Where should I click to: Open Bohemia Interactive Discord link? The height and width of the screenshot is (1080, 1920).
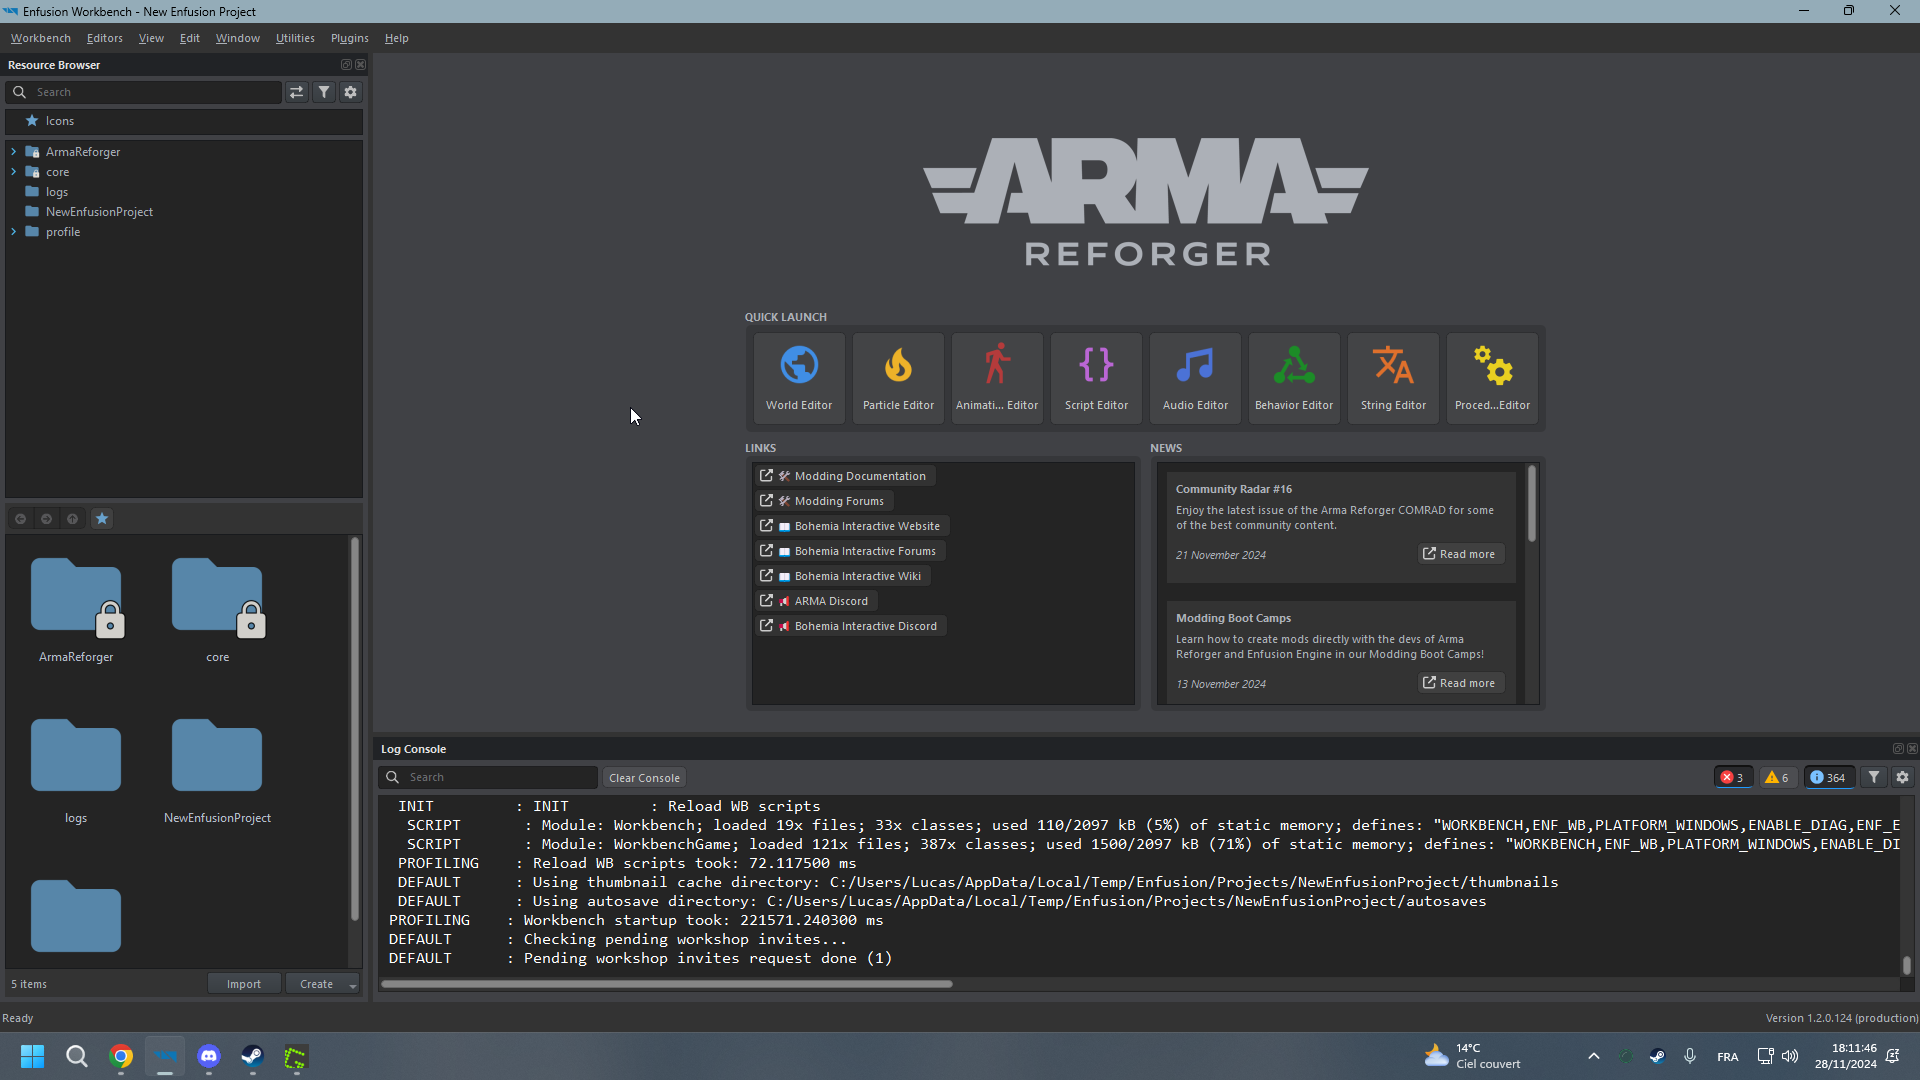851,626
